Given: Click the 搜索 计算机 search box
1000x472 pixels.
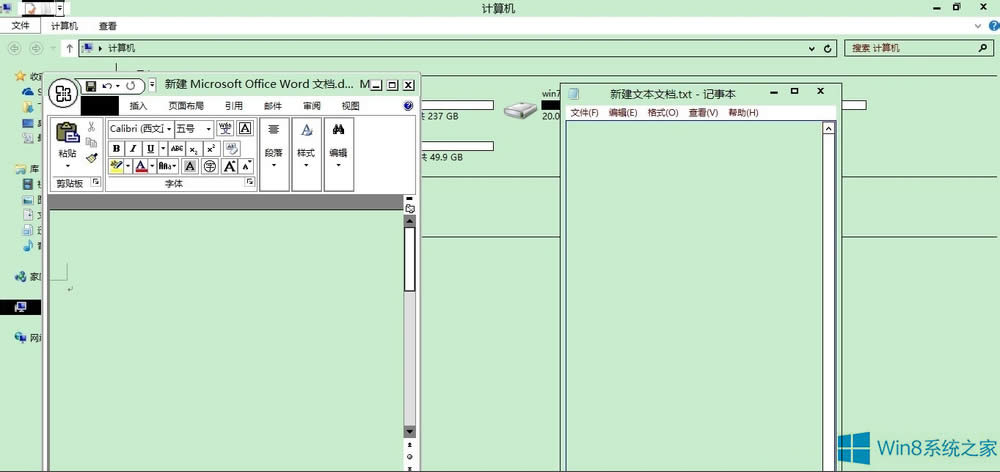Looking at the screenshot, I should pyautogui.click(x=910, y=48).
